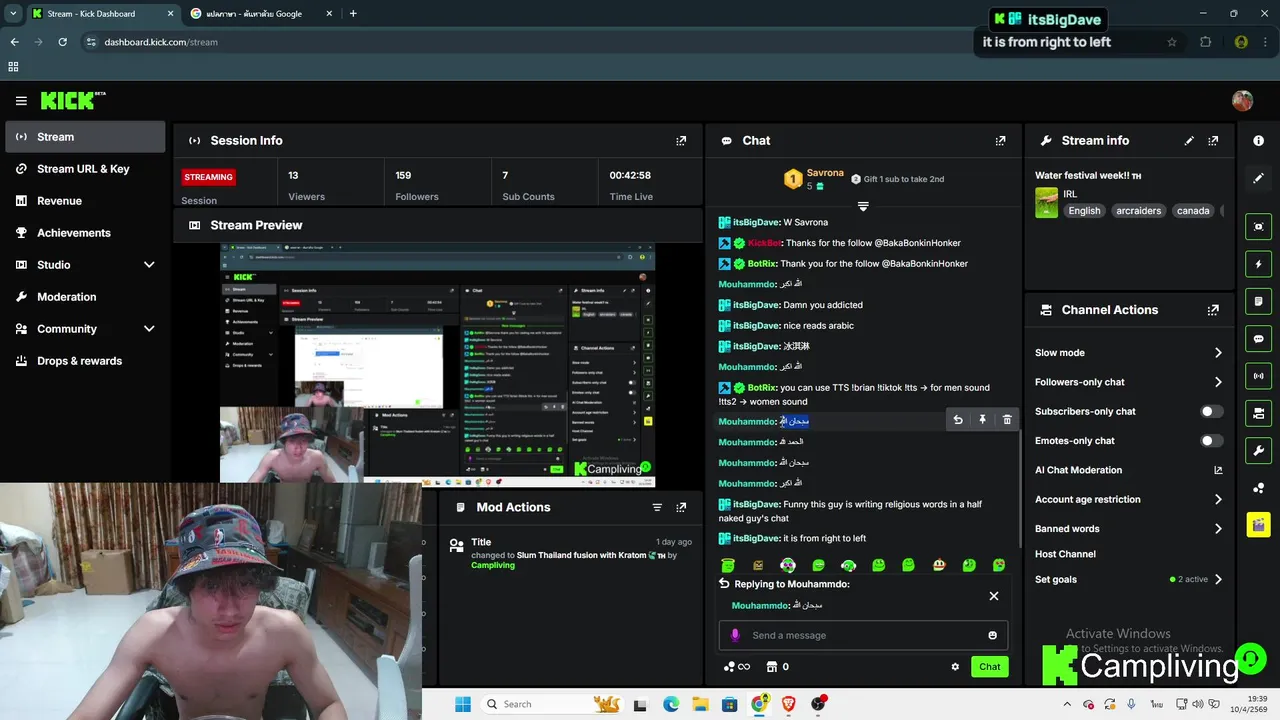This screenshot has height=720, width=1280.
Task: Select Stream in the left sidebar
Action: click(x=85, y=137)
